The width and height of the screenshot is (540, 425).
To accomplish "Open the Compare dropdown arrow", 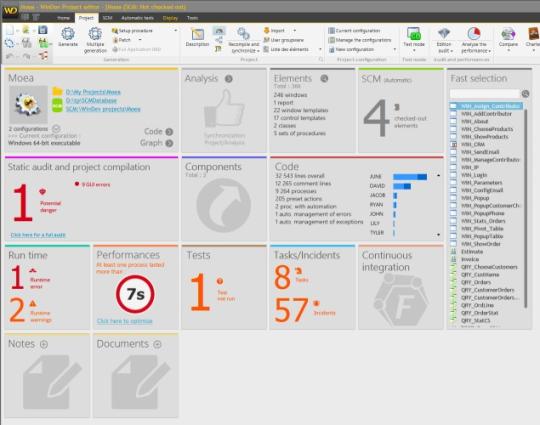I will [508, 51].
